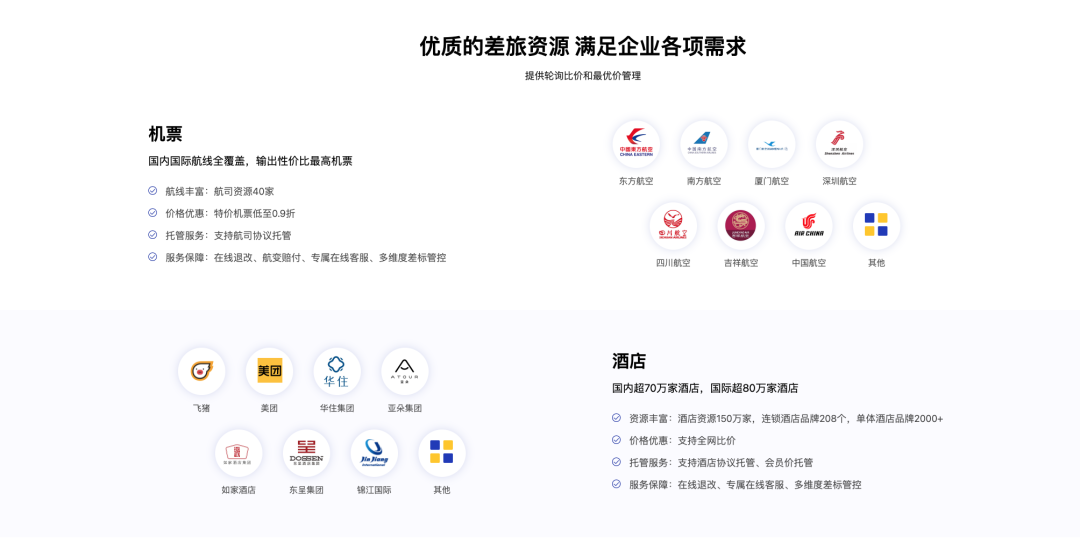Click the checkmark beside 支持酒店协议托管
This screenshot has height=549, width=1080.
616,462
